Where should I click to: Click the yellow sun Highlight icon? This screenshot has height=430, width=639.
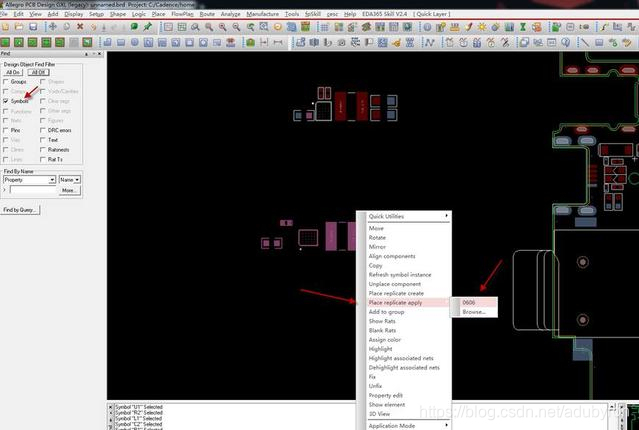[482, 27]
